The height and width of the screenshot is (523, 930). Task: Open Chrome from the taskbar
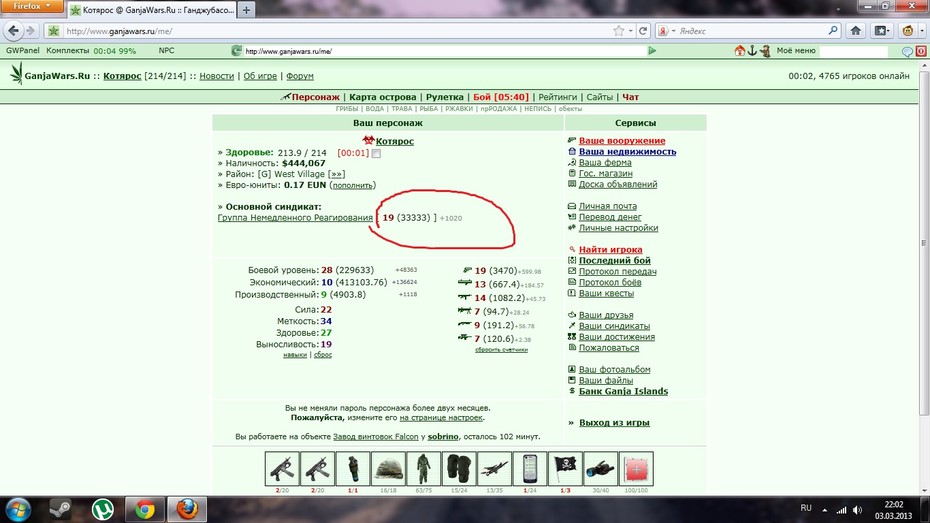point(145,509)
